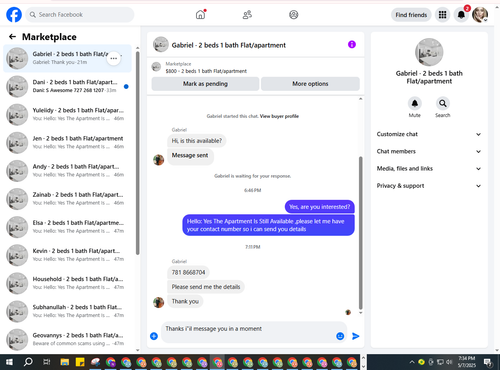
Task: Open Kevin conversation in list
Action: tap(68, 255)
